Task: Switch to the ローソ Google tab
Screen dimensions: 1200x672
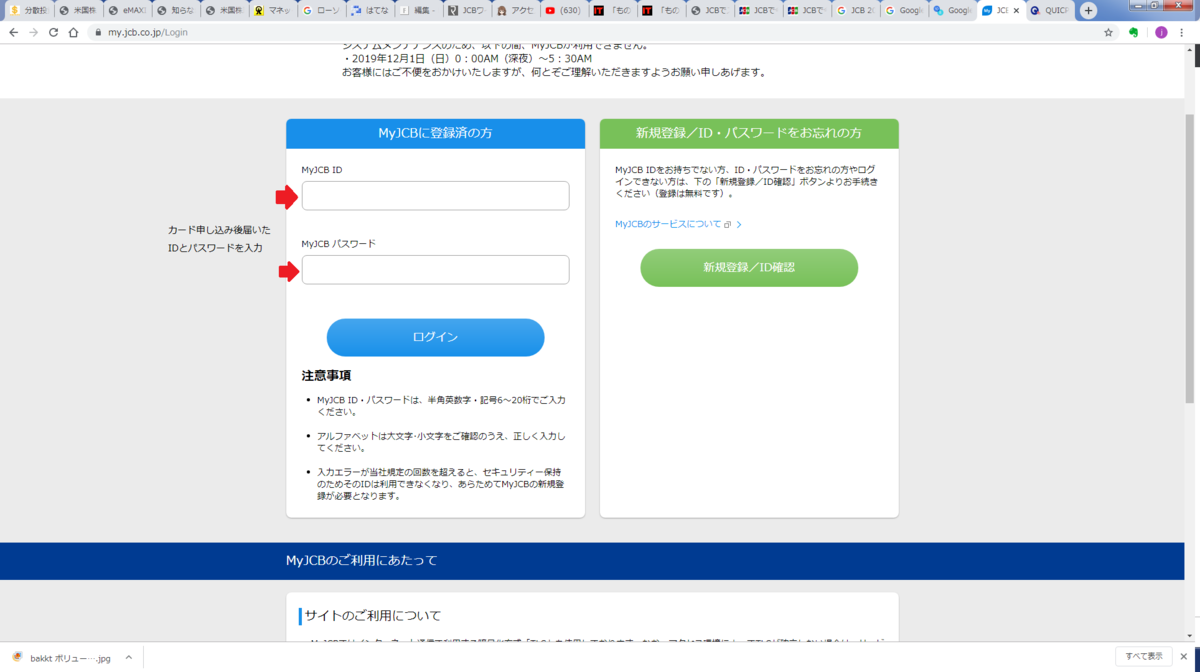Action: [x=322, y=11]
